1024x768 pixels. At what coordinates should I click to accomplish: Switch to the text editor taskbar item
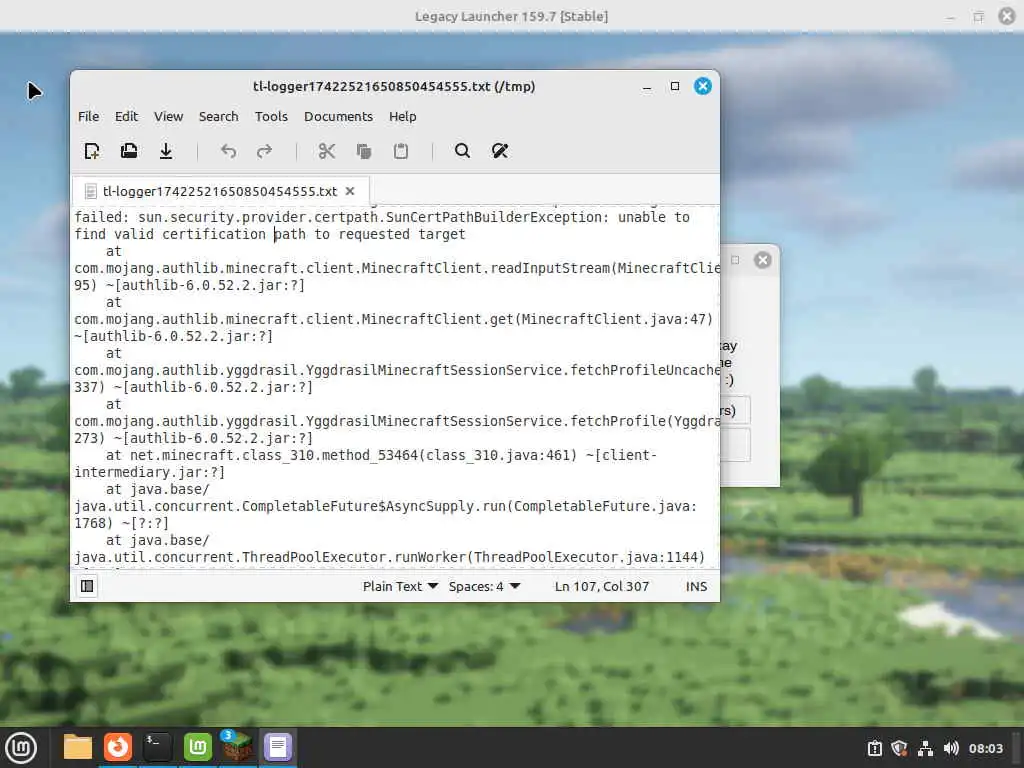click(278, 747)
